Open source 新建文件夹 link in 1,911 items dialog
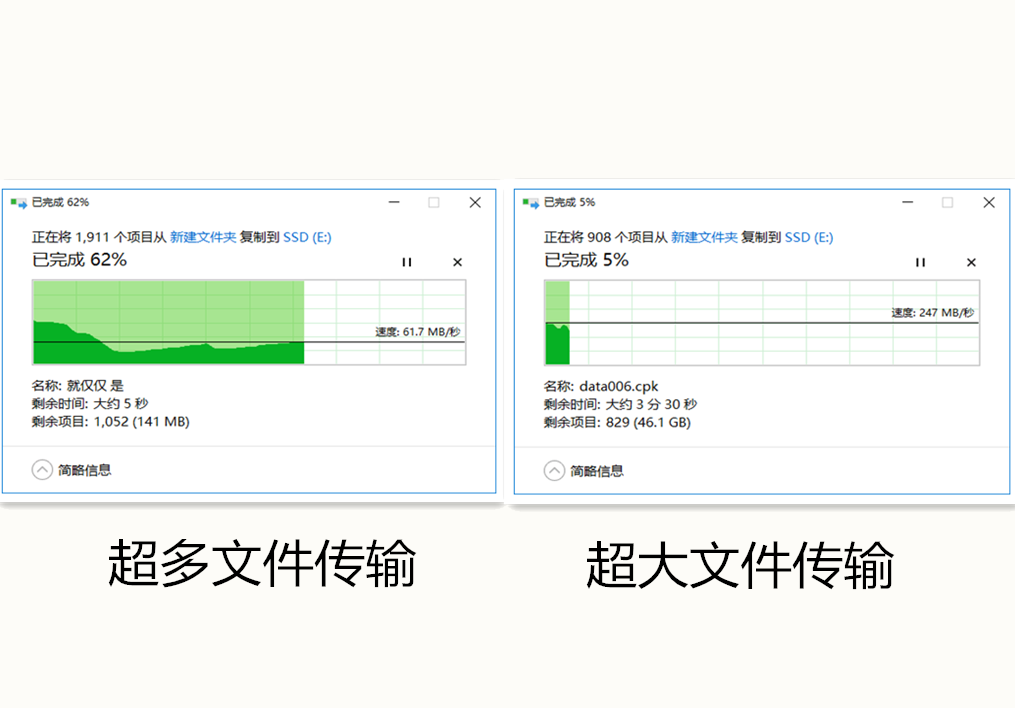The height and width of the screenshot is (708, 1015). (203, 237)
